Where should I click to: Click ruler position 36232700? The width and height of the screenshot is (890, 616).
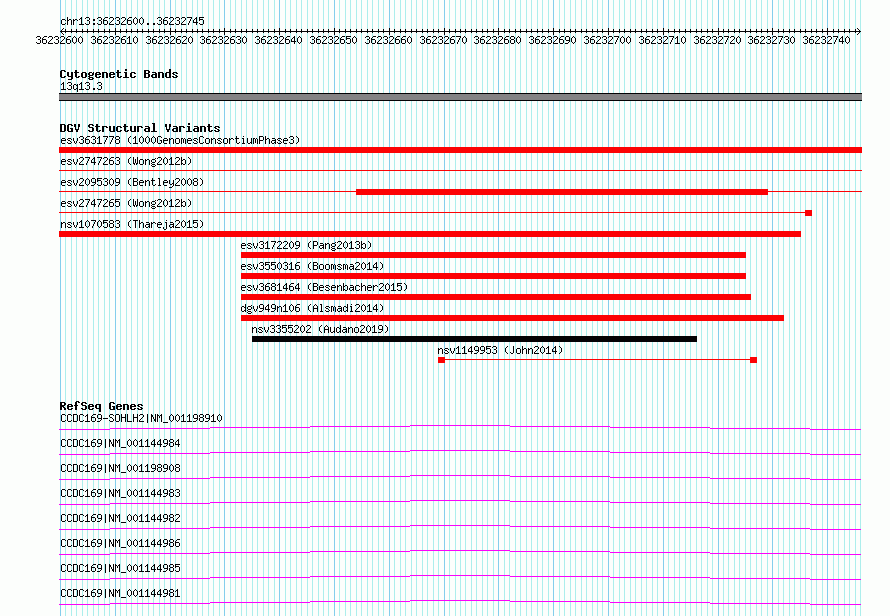(x=607, y=40)
